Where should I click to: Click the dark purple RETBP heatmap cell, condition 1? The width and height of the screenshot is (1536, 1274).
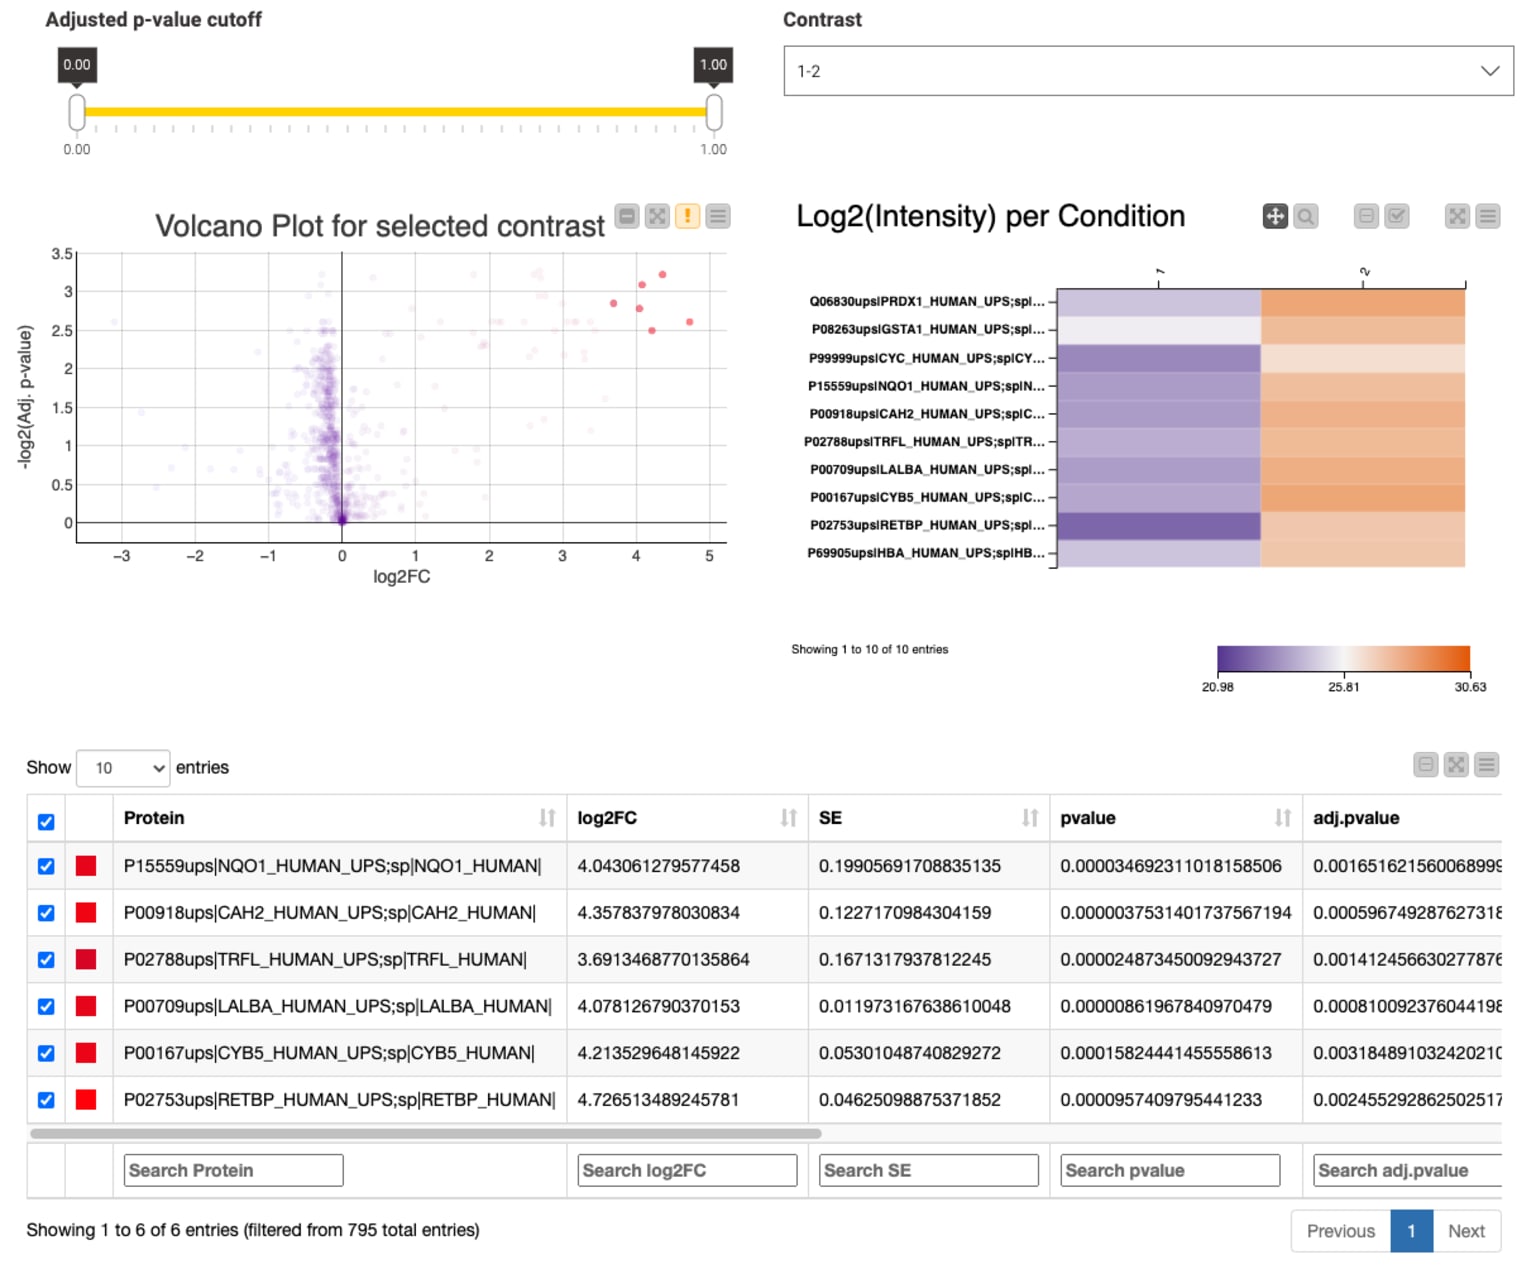(1159, 526)
